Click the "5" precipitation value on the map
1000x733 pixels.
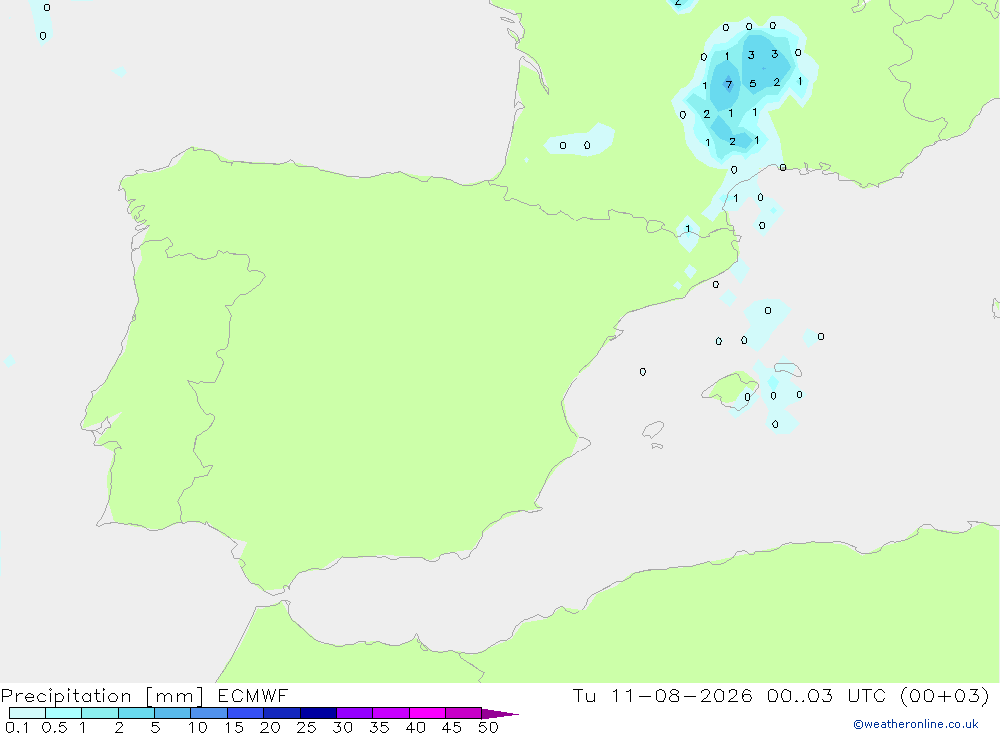pos(753,84)
